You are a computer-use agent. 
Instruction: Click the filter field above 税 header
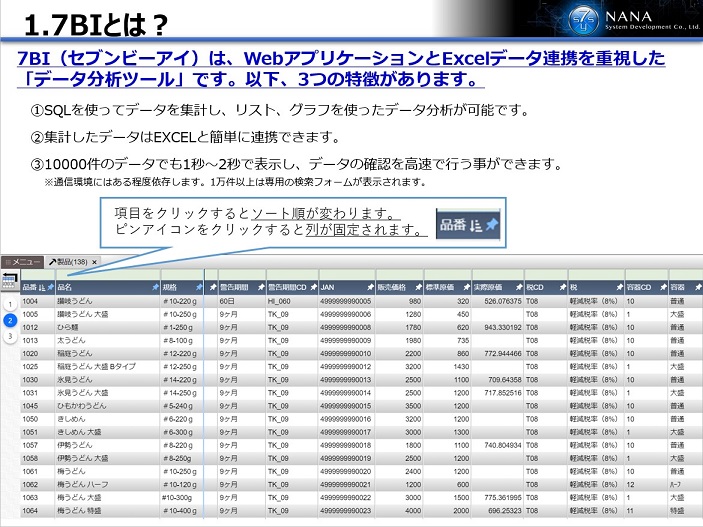coord(596,274)
